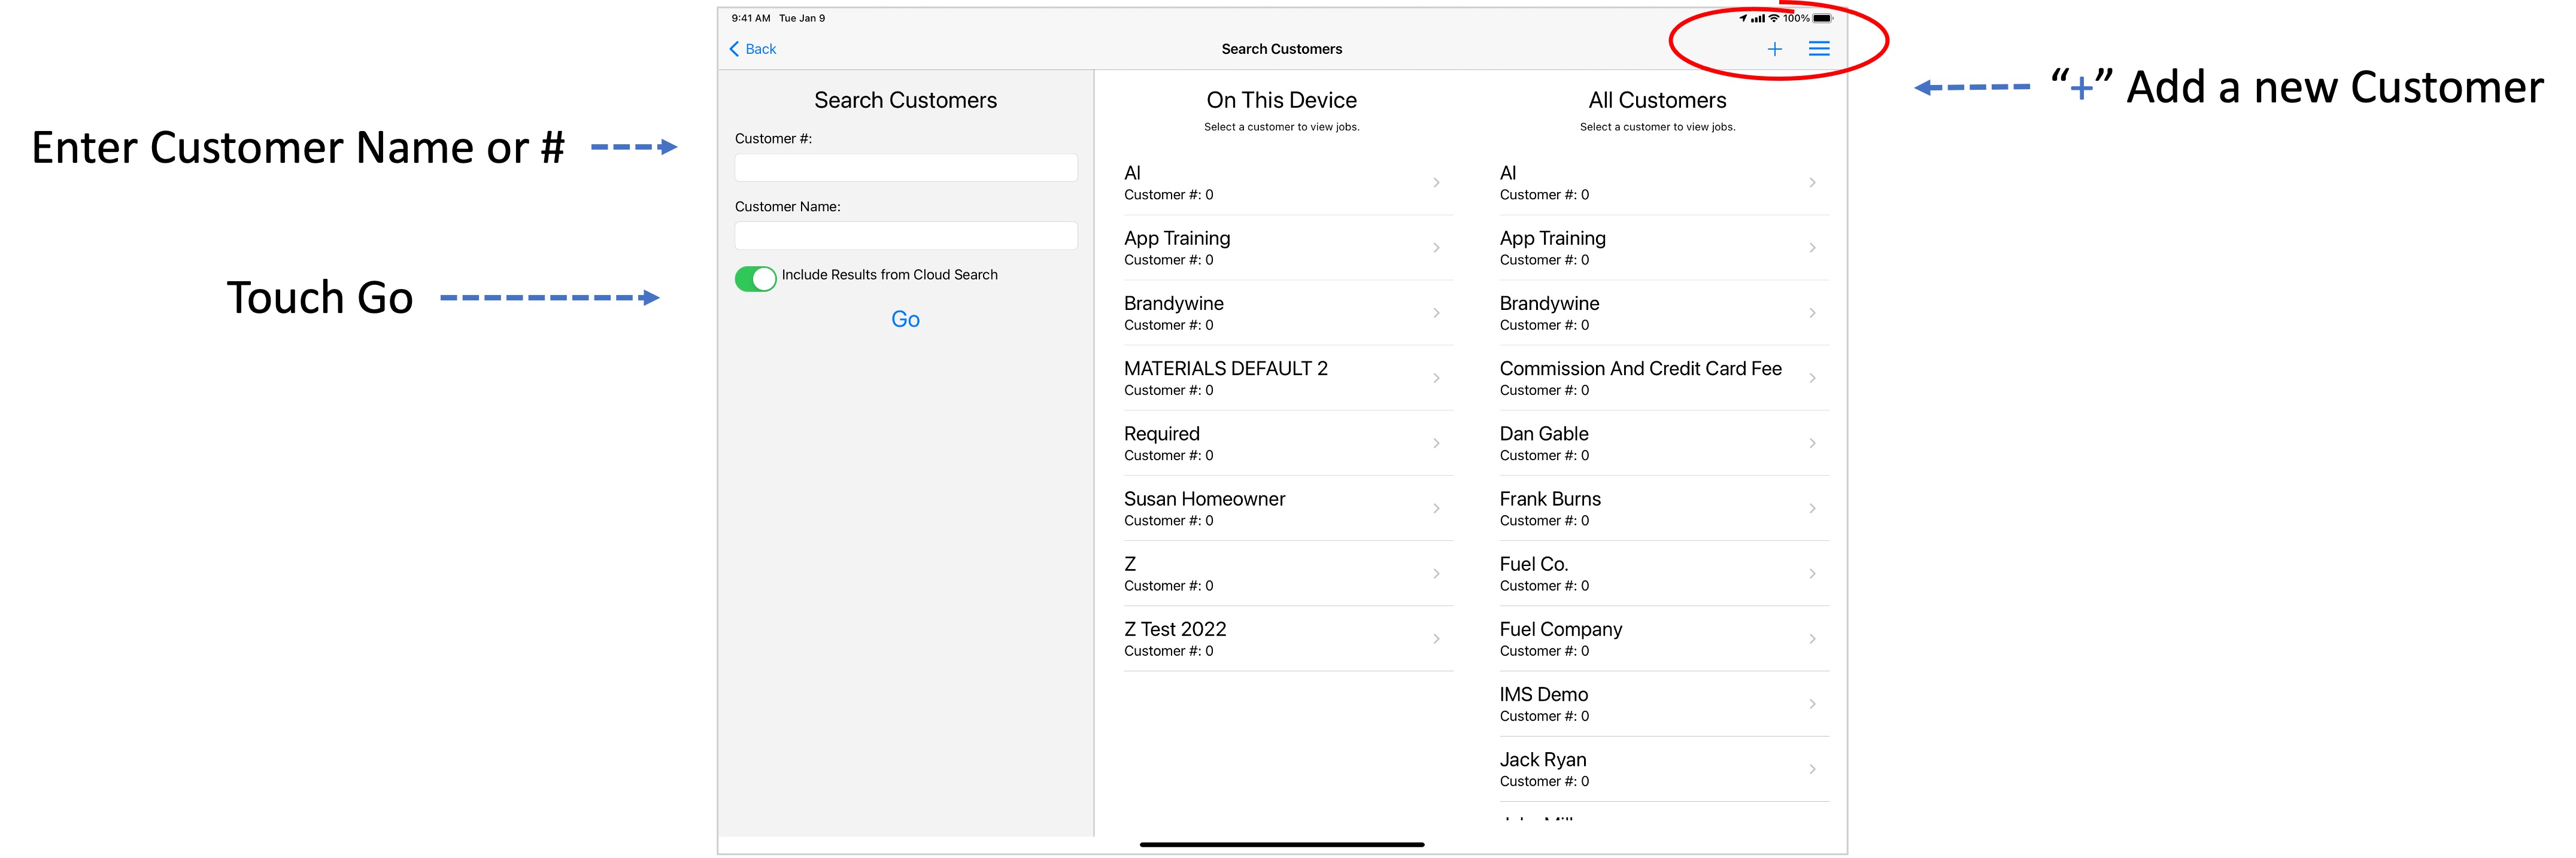Click the Customer Name input field

[906, 235]
